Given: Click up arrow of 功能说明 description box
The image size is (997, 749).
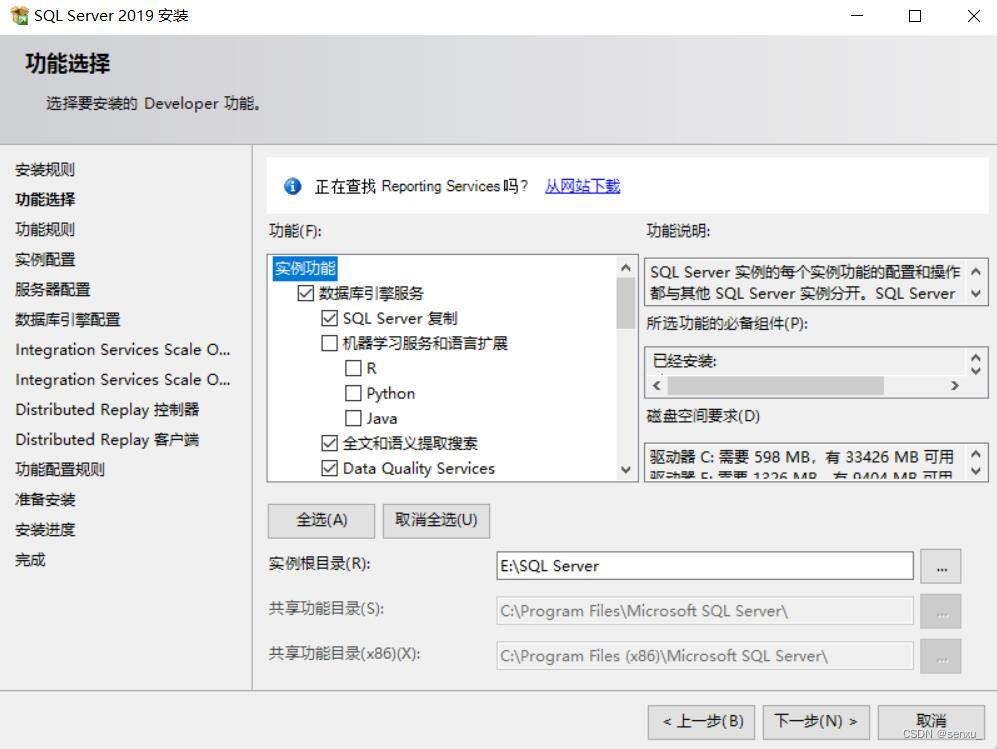Looking at the screenshot, I should [x=976, y=271].
